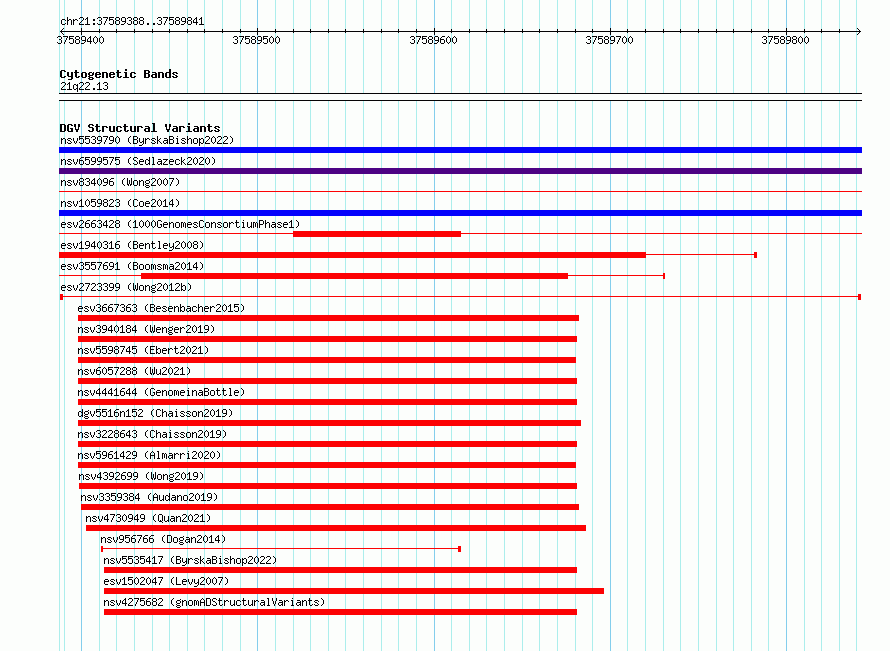Select the esv1502047 (Levy2007) label
The height and width of the screenshot is (651, 890).
pyautogui.click(x=166, y=581)
